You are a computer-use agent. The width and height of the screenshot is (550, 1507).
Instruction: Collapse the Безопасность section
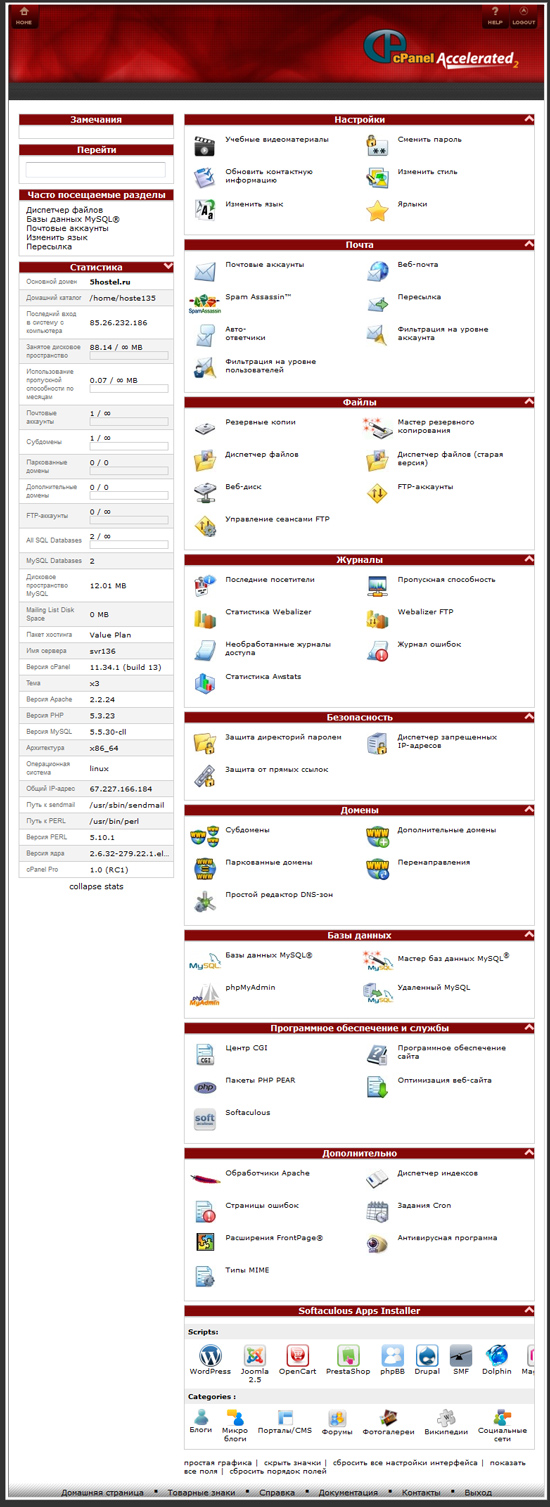tap(528, 716)
